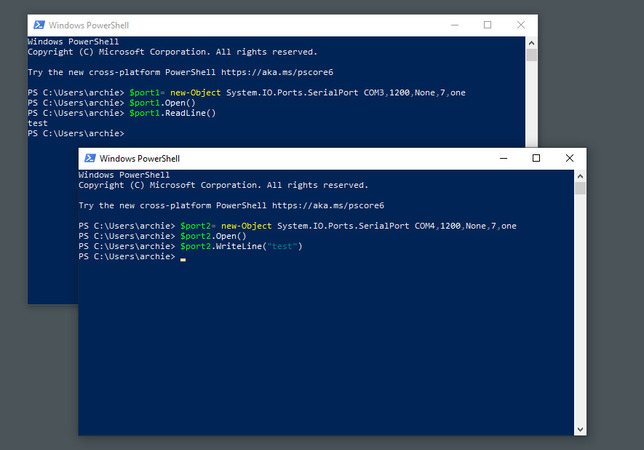This screenshot has width=644, height=450.
Task: Click the PowerShell icon in back window title bar
Action: tap(39, 25)
